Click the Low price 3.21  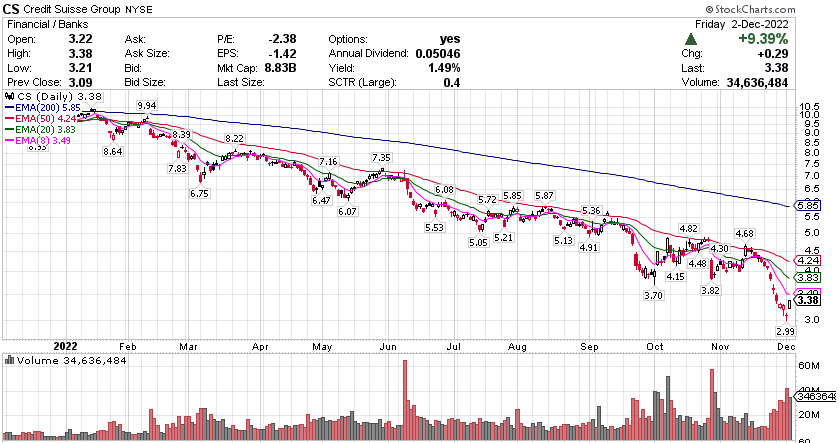80,68
